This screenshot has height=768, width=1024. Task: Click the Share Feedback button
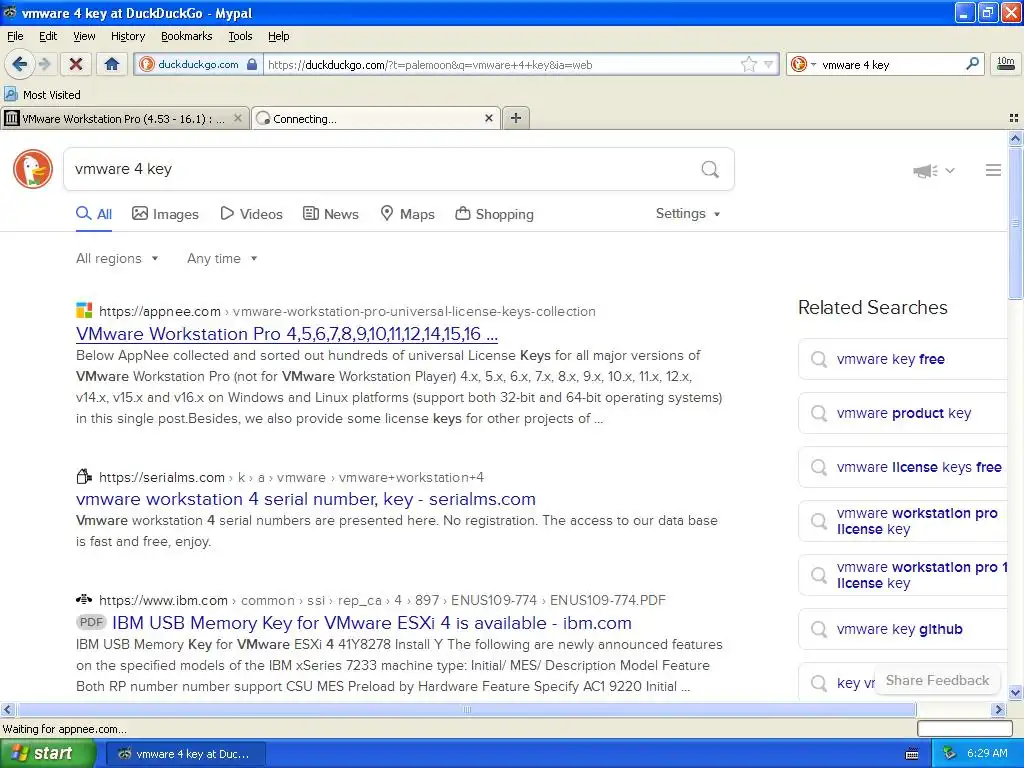[x=938, y=680]
